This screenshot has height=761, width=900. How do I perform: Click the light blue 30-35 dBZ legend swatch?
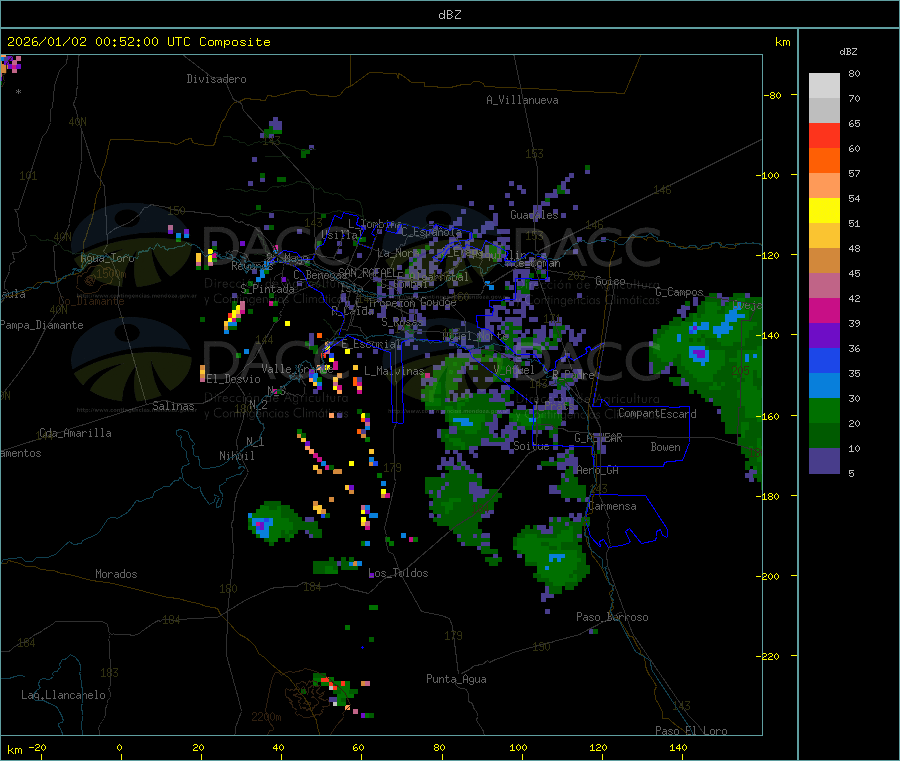pyautogui.click(x=824, y=386)
